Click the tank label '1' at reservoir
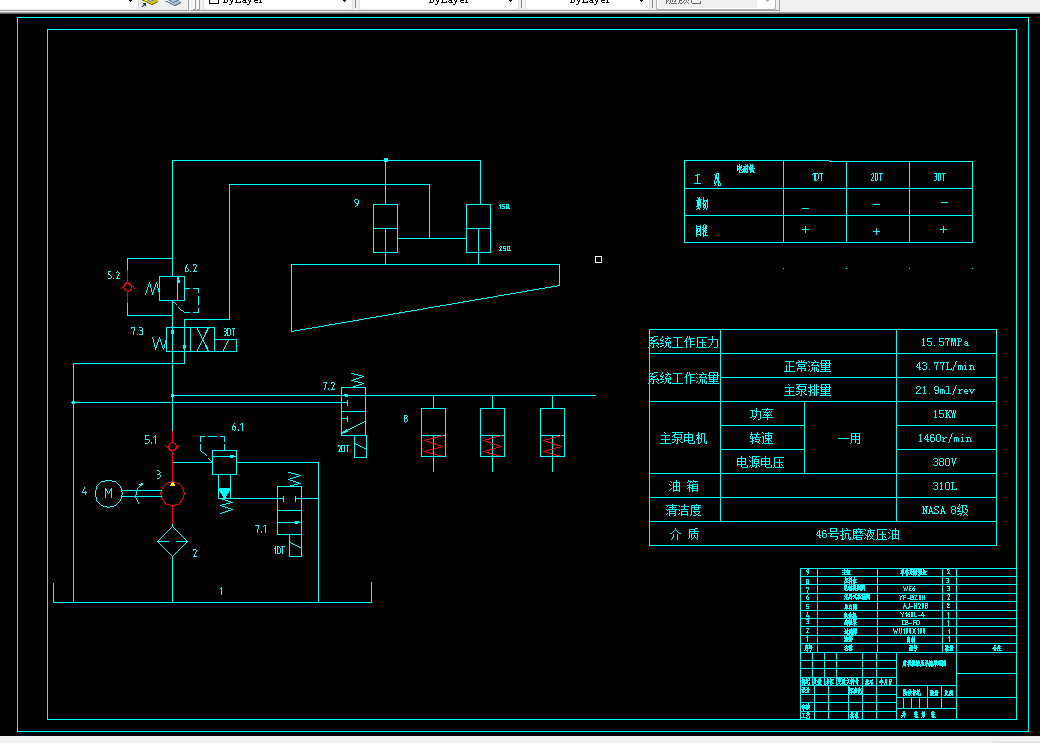Image resolution: width=1040 pixels, height=743 pixels. click(x=221, y=590)
